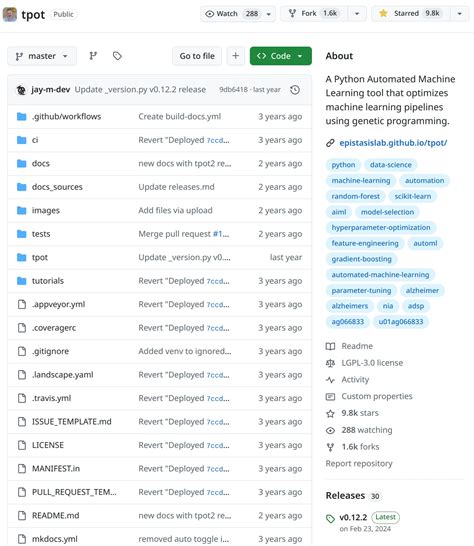Click the link icon beside the website URL
474x546 pixels.
point(330,143)
